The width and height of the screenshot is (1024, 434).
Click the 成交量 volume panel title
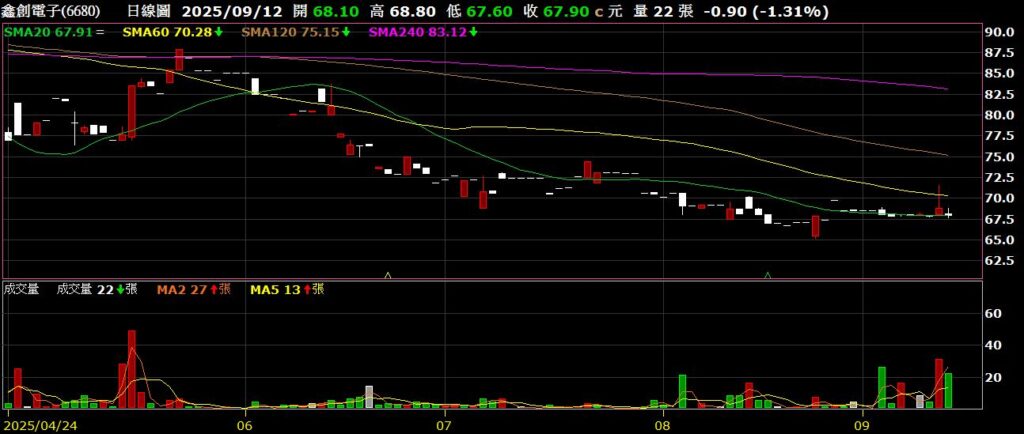(21, 290)
